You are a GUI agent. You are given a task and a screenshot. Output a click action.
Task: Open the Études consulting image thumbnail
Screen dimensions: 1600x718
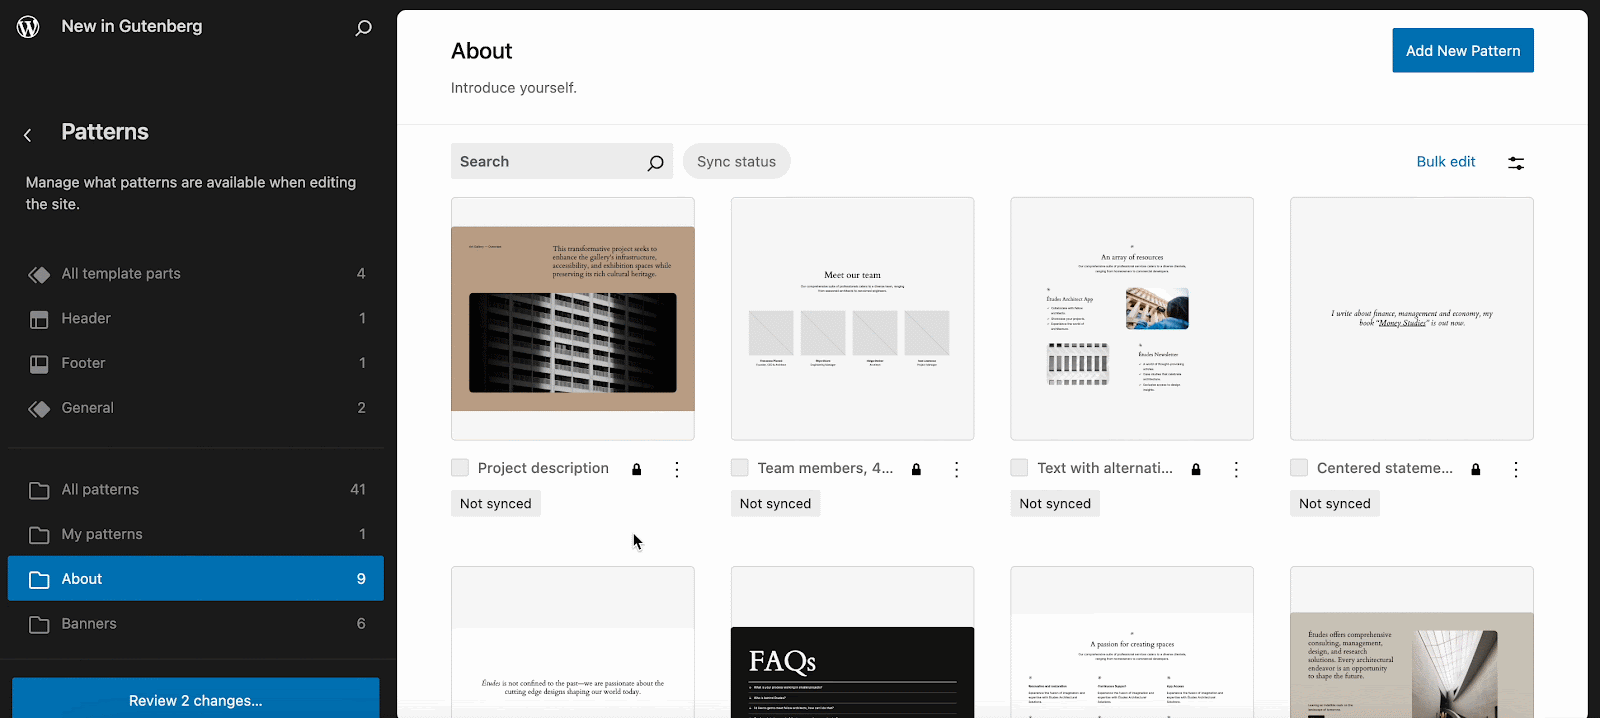(1412, 642)
